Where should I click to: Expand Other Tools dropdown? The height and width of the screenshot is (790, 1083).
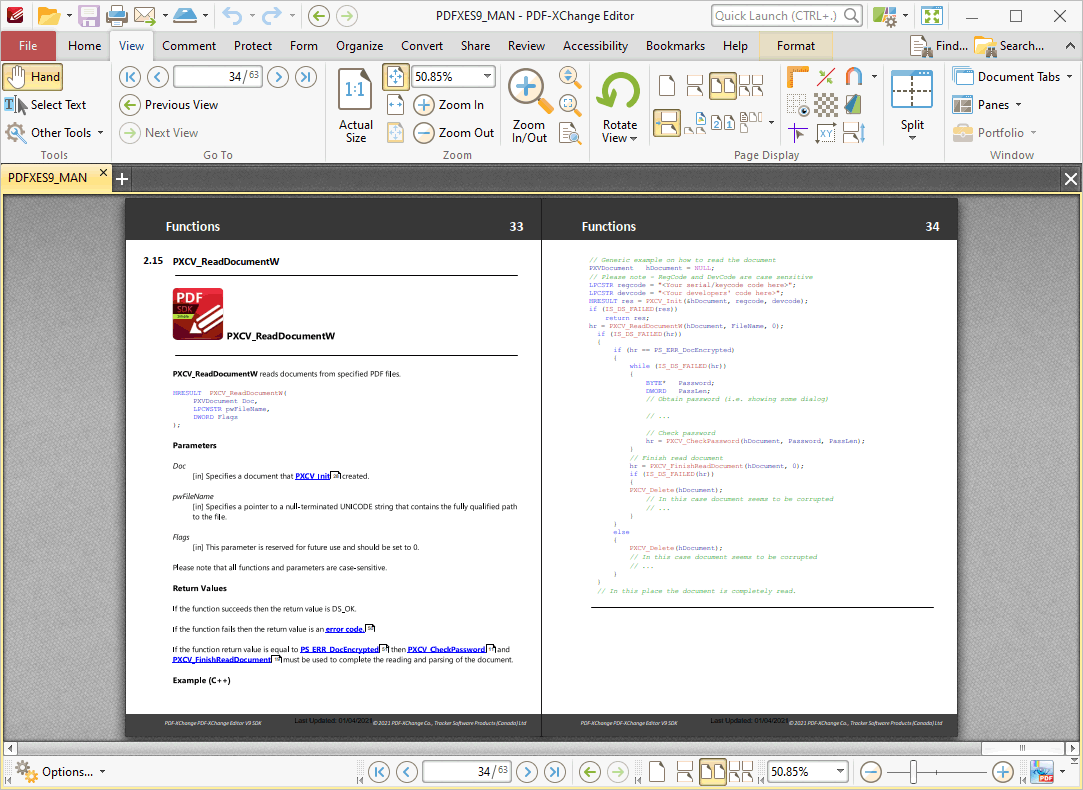[x=100, y=133]
